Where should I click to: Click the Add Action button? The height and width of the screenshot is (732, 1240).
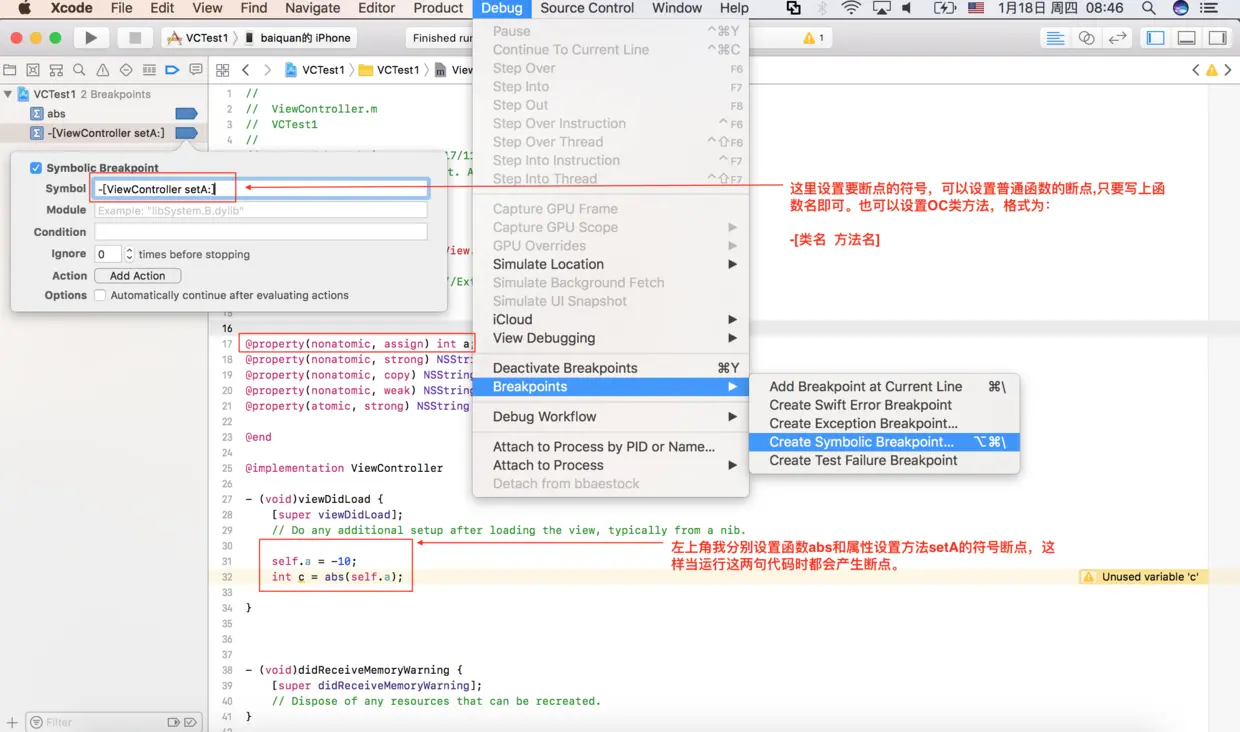pyautogui.click(x=137, y=276)
